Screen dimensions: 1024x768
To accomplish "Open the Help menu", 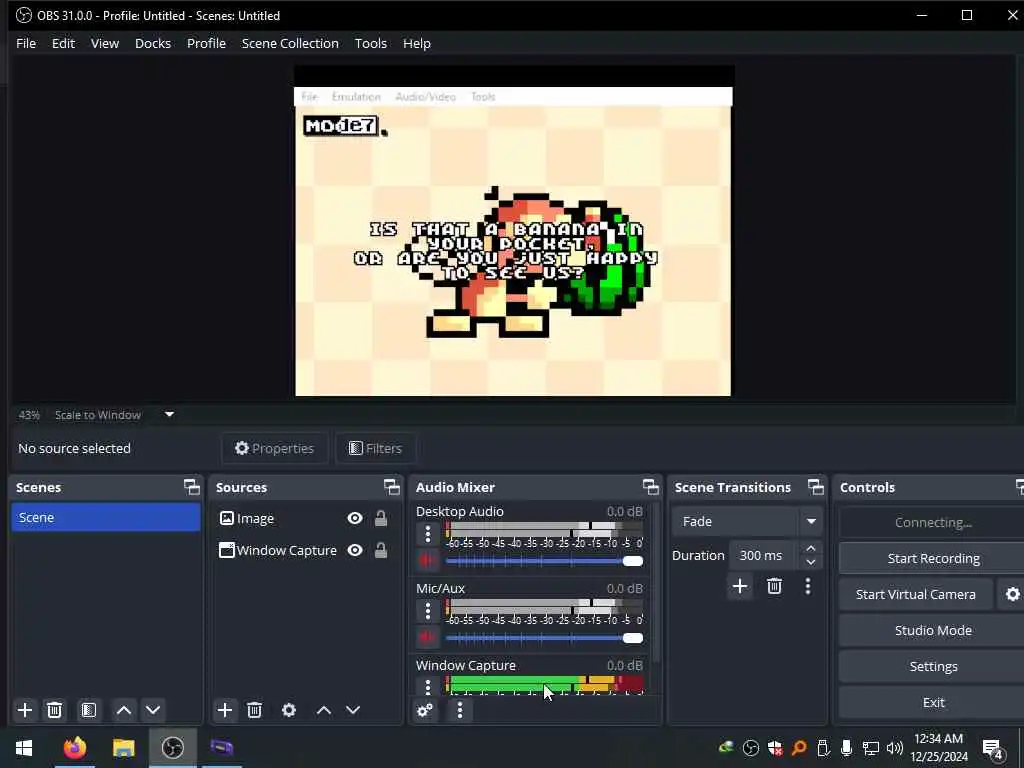I will coord(417,43).
